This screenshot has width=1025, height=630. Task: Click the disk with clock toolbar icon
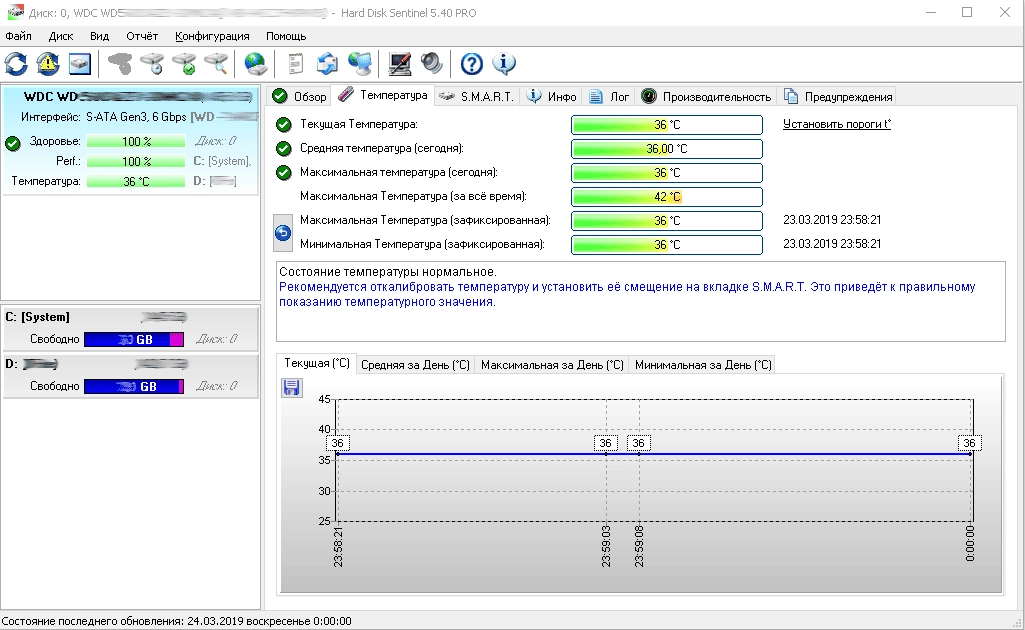pos(152,63)
